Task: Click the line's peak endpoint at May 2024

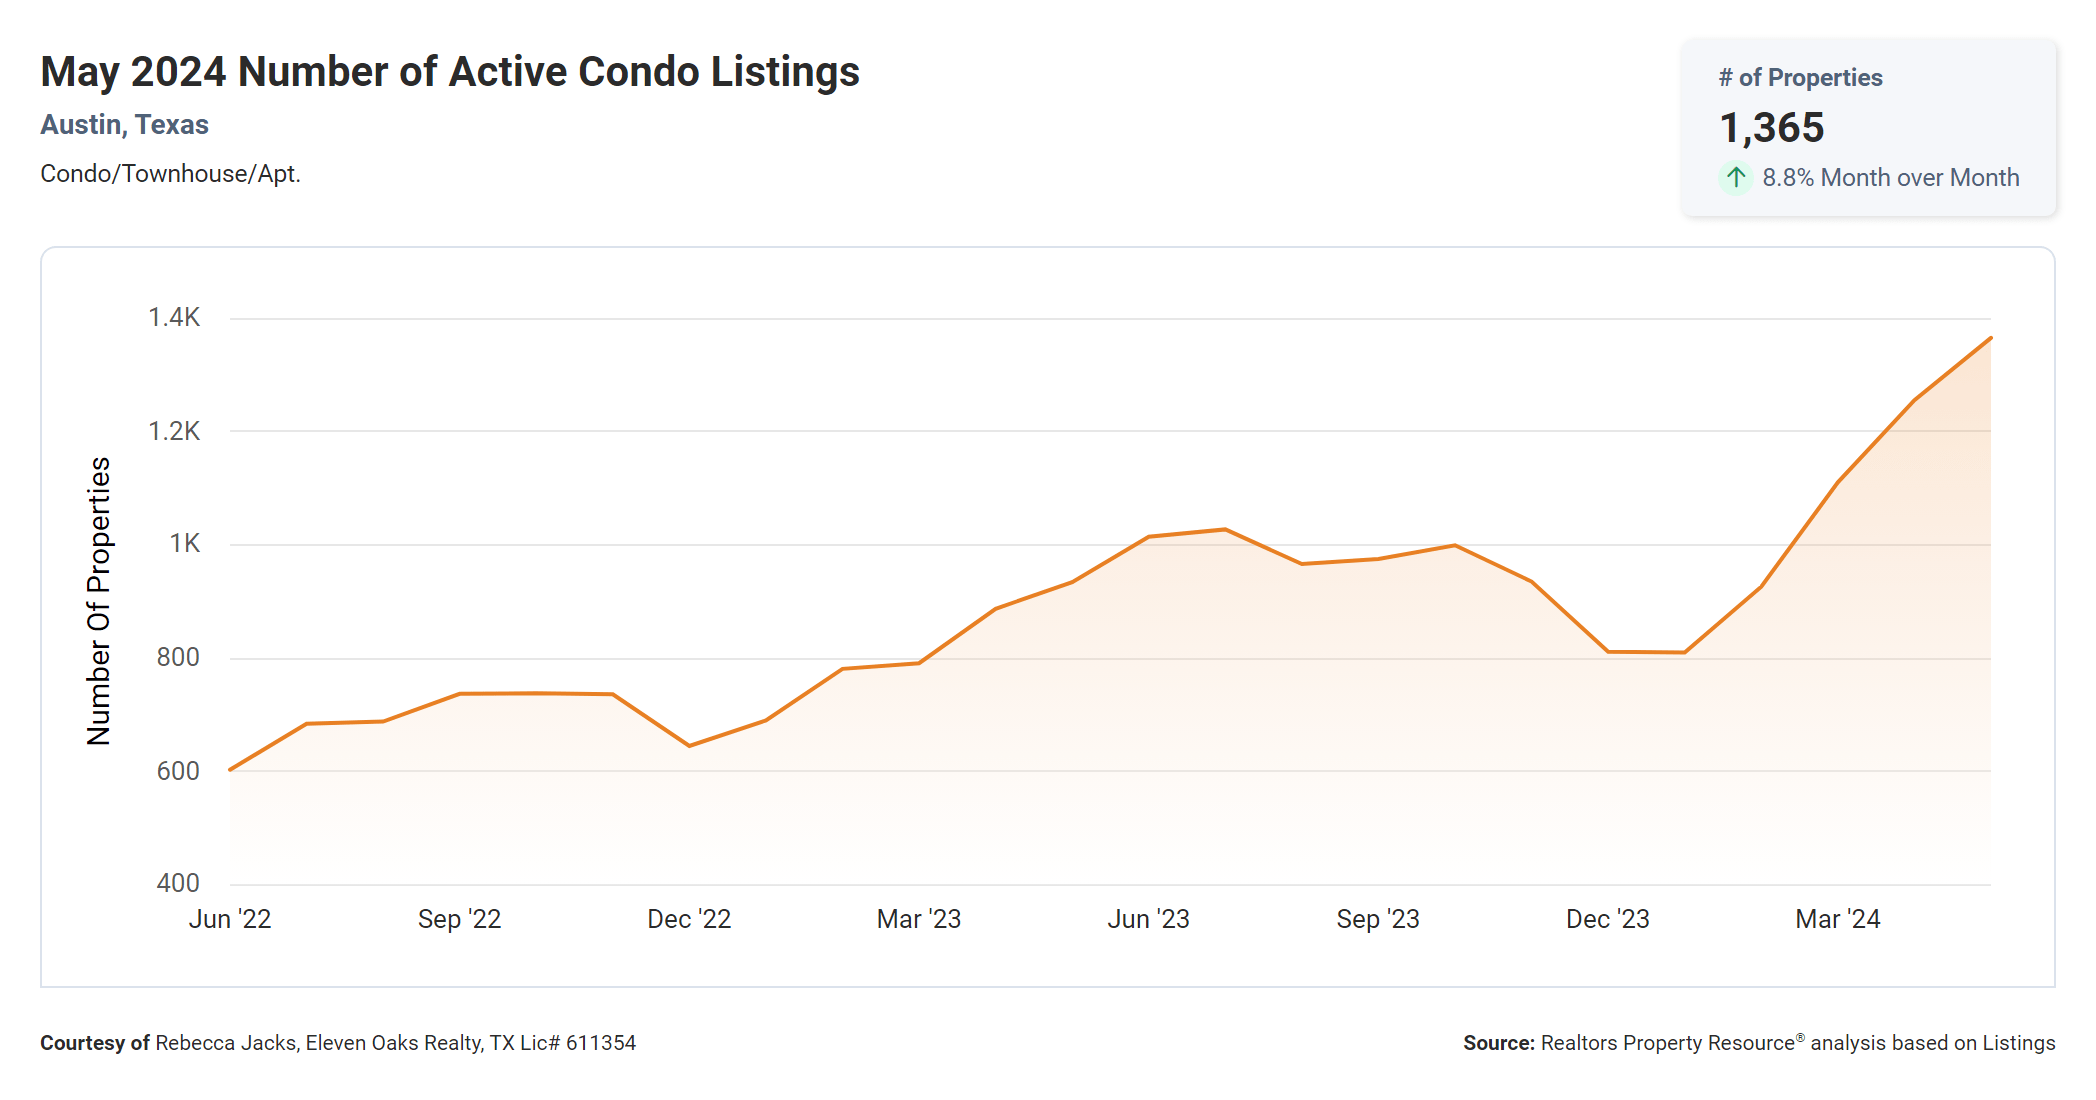Action: click(x=1990, y=338)
